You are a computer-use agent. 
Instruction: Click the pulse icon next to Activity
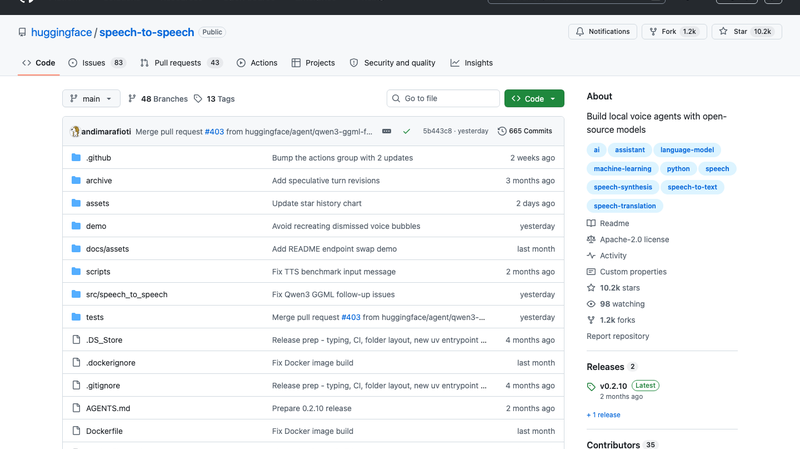pyautogui.click(x=591, y=255)
